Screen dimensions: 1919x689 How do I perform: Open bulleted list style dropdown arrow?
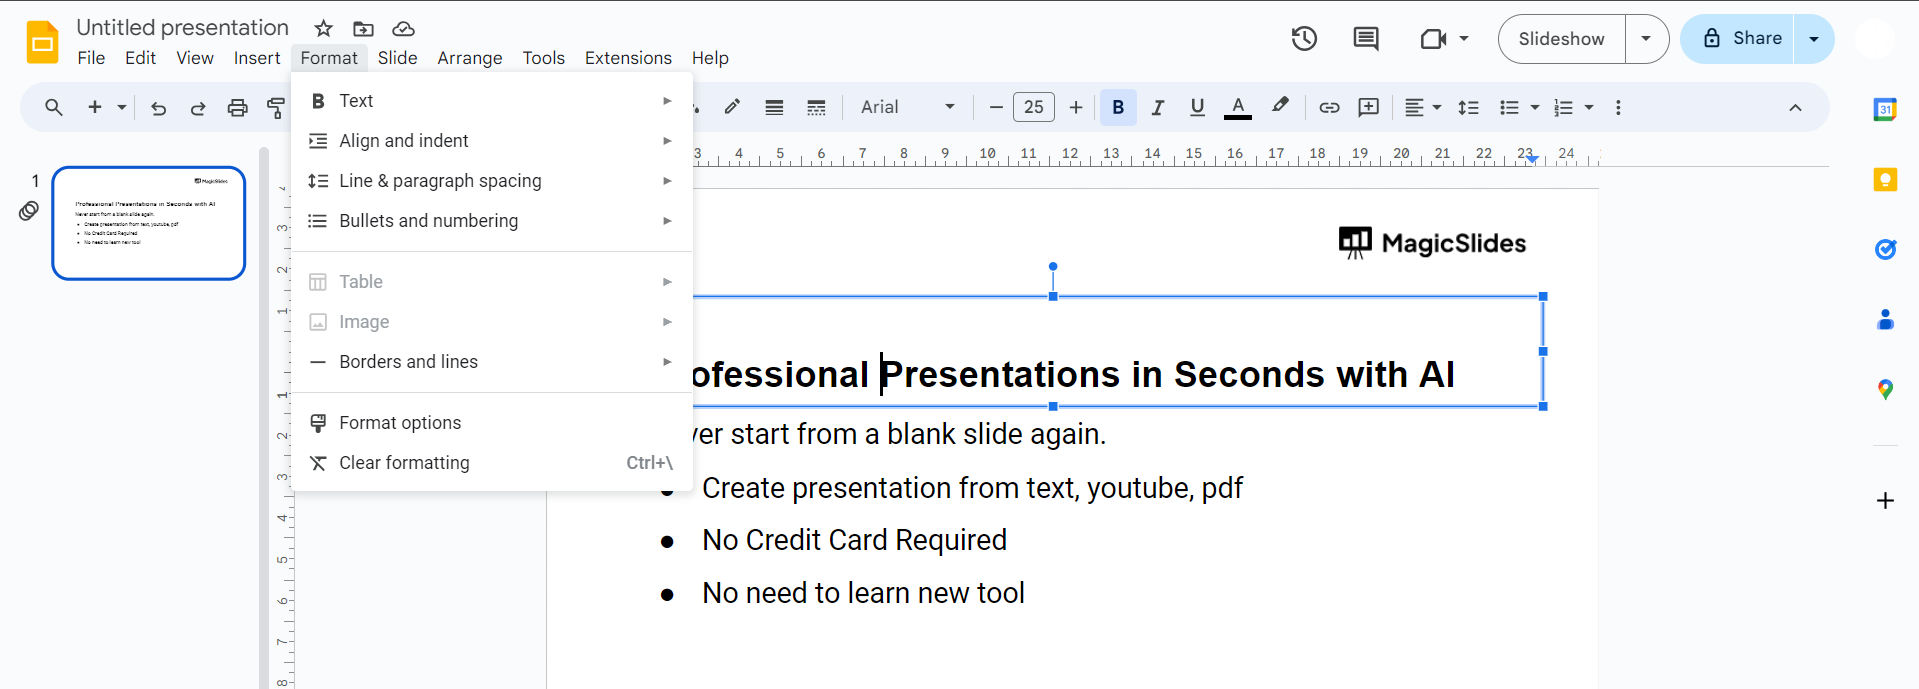1535,107
